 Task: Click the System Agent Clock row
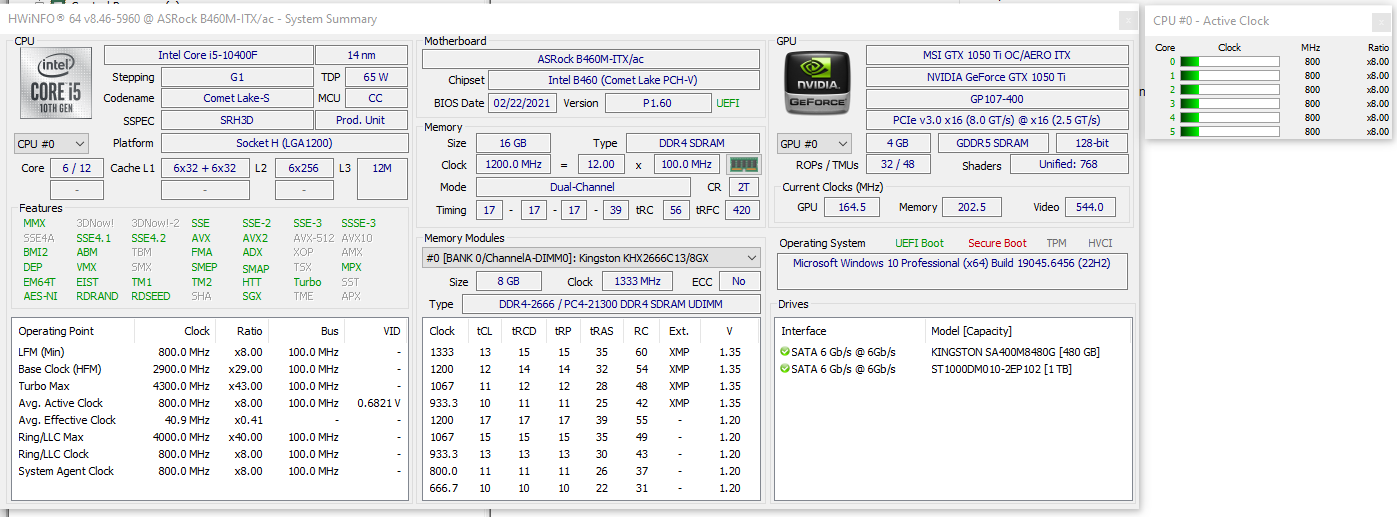[x=210, y=471]
